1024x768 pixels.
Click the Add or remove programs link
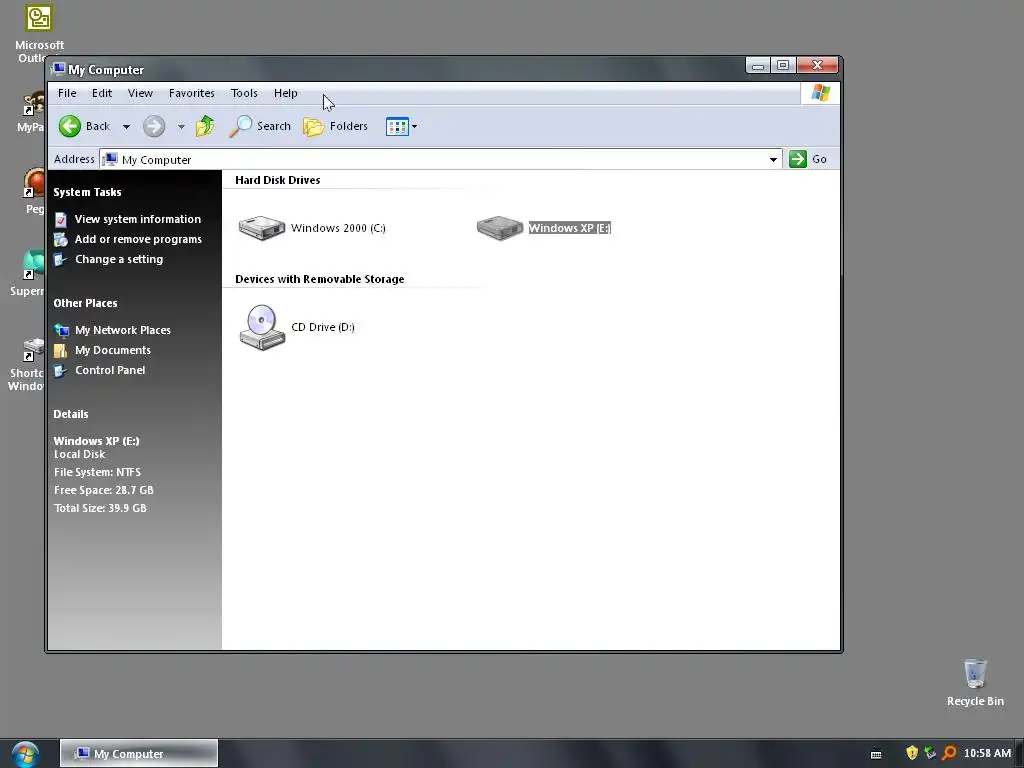138,239
